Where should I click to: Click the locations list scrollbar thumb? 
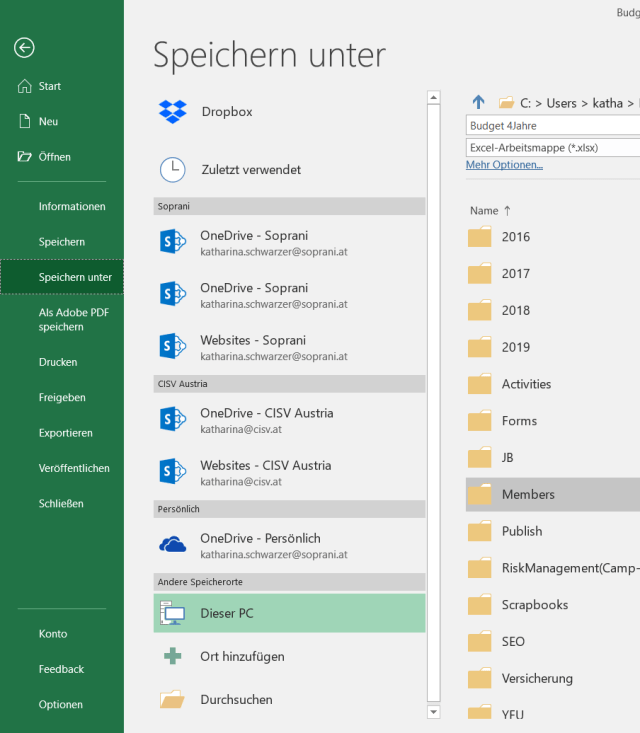pos(433,403)
